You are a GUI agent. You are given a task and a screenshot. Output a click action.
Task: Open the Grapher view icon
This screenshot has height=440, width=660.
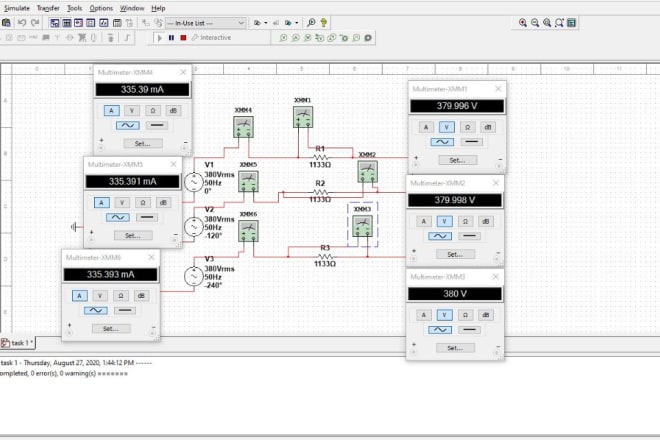coord(104,23)
